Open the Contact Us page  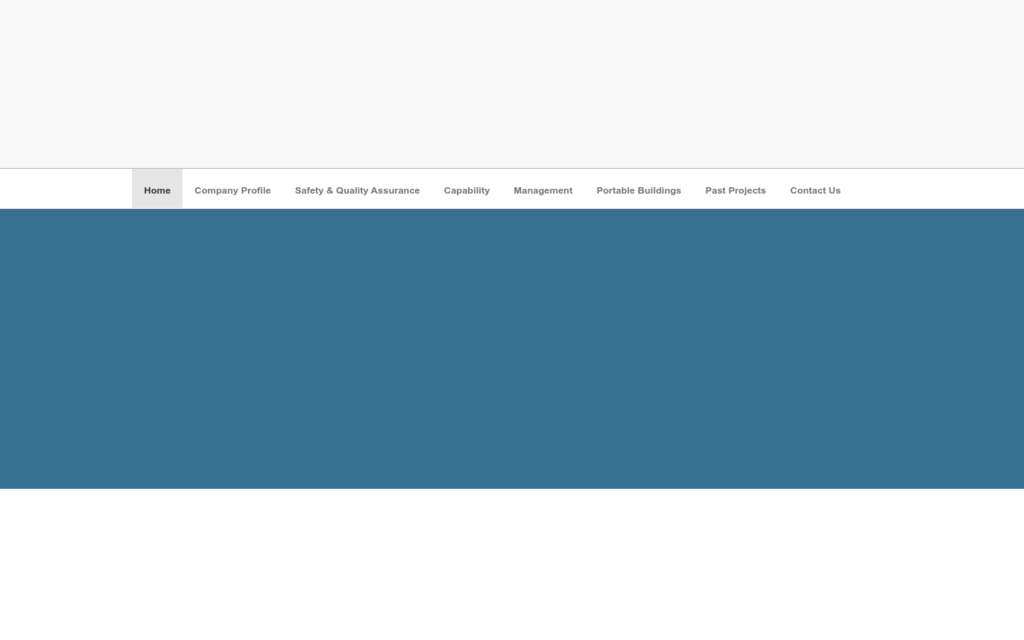pyautogui.click(x=815, y=190)
